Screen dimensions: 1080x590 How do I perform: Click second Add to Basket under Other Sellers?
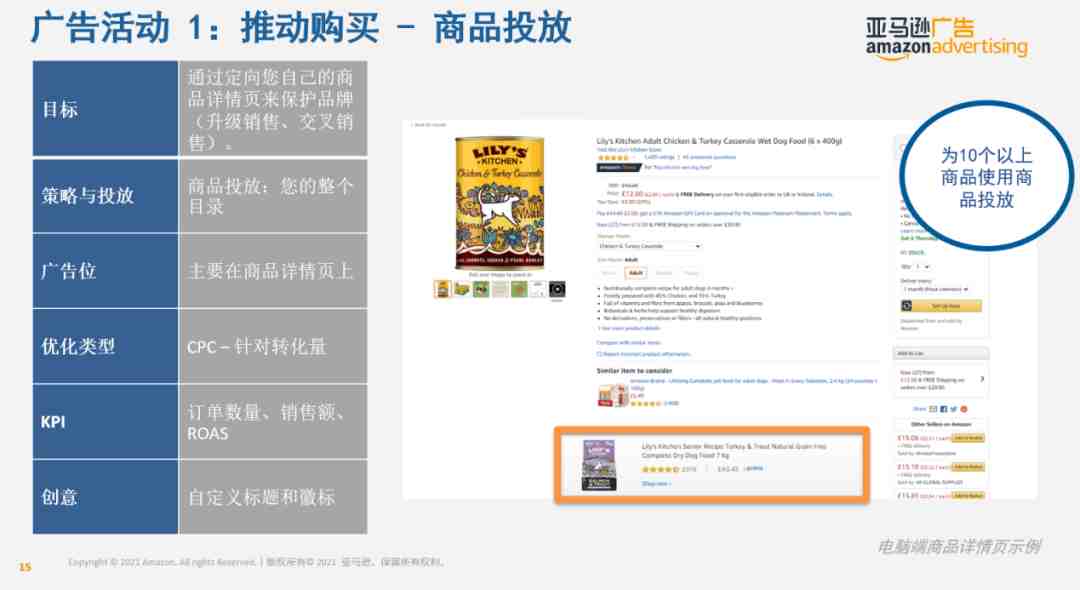[x=968, y=467]
